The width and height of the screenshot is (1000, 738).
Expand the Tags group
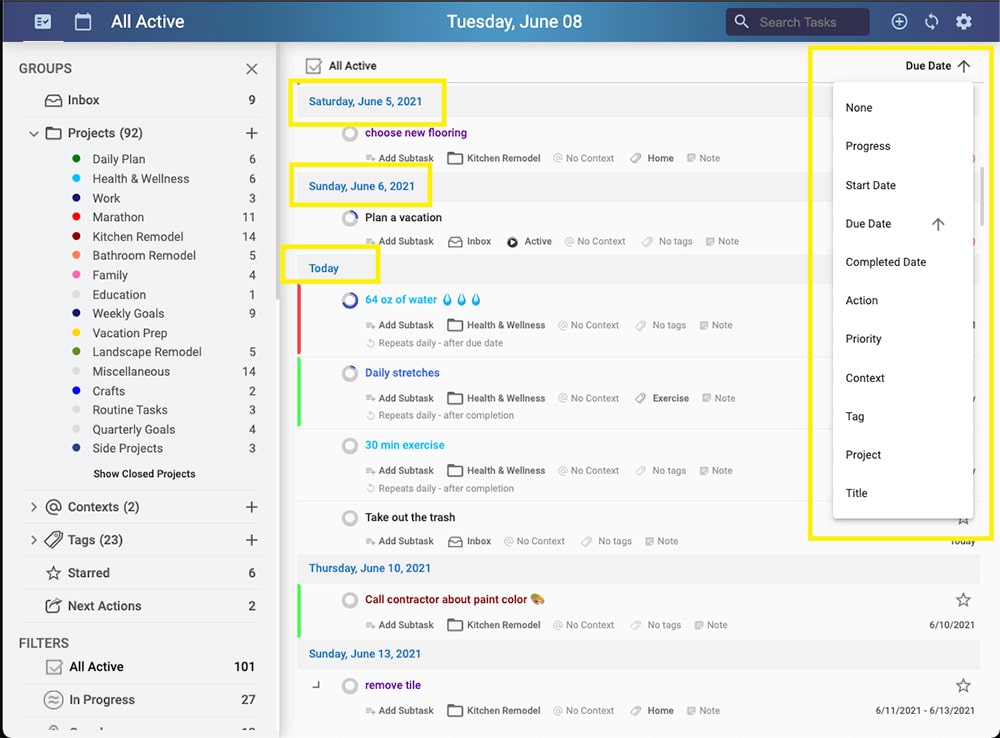tap(33, 540)
